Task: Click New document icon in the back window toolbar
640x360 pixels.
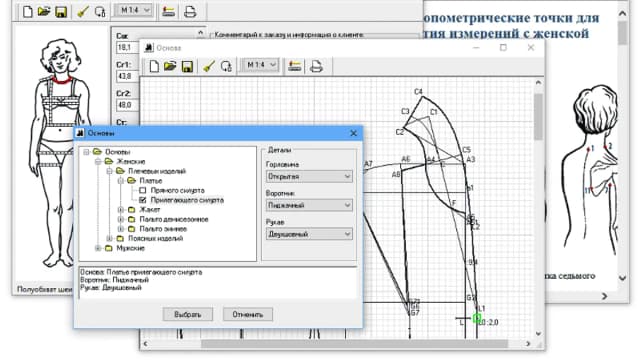Action: pyautogui.click(x=27, y=11)
